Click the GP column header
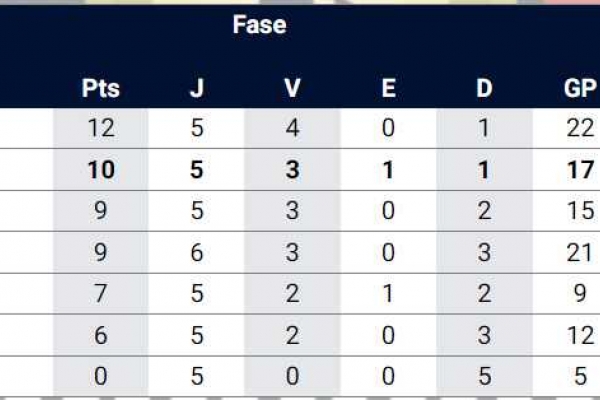Viewport: 600px width, 400px height. [580, 88]
